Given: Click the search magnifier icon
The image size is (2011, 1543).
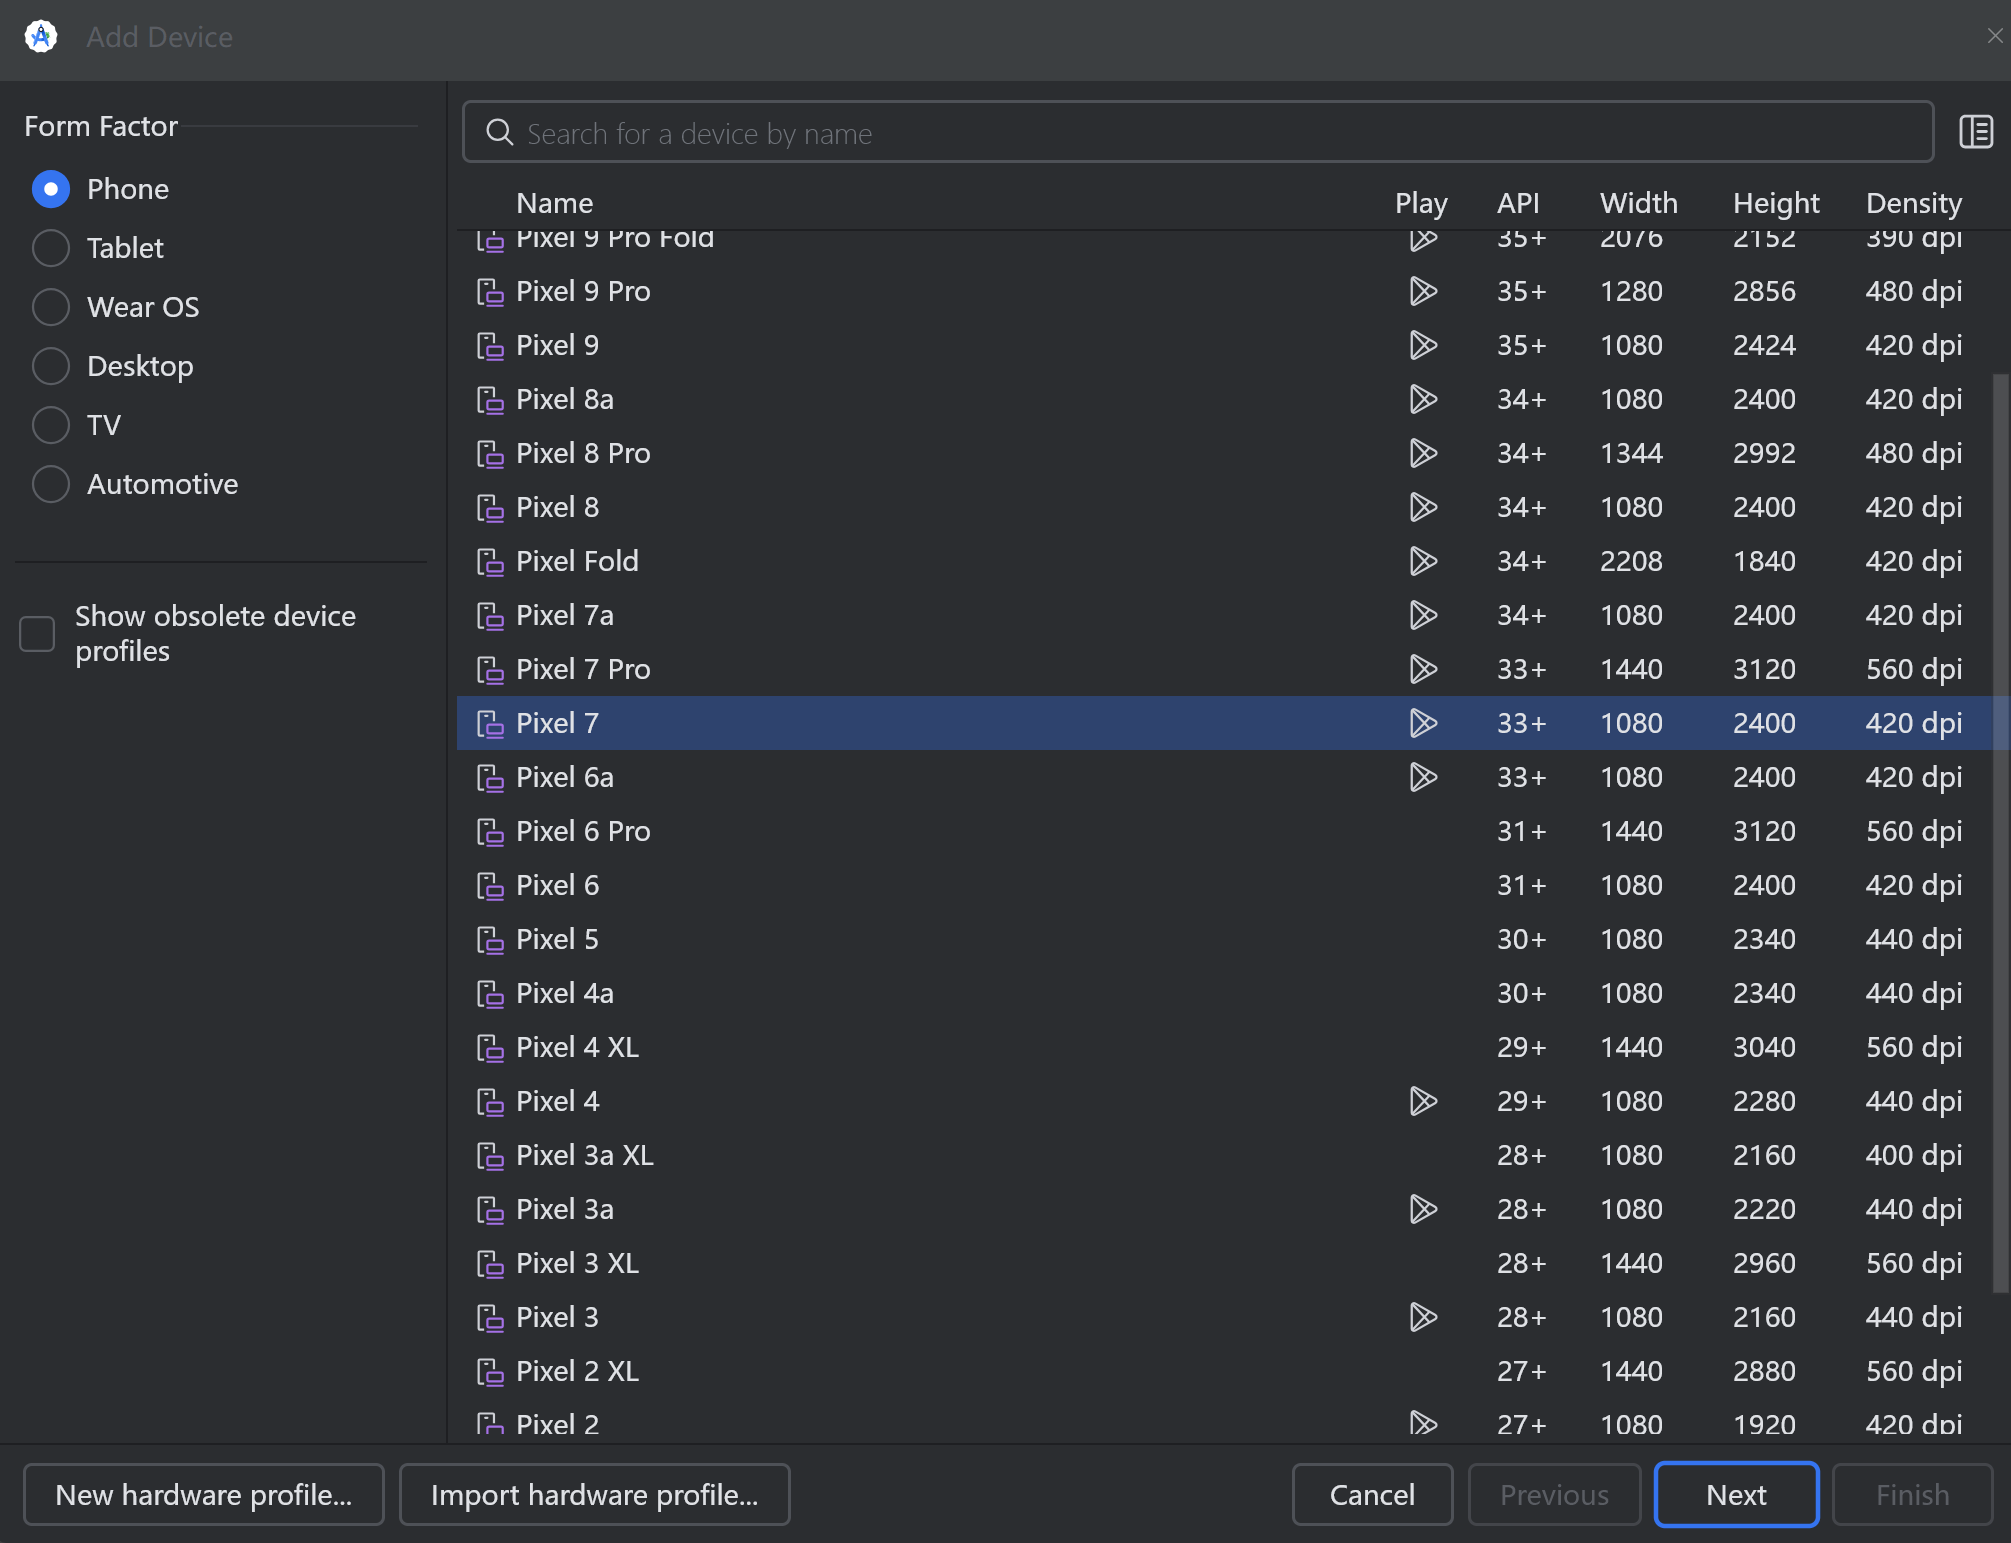Looking at the screenshot, I should tap(499, 133).
